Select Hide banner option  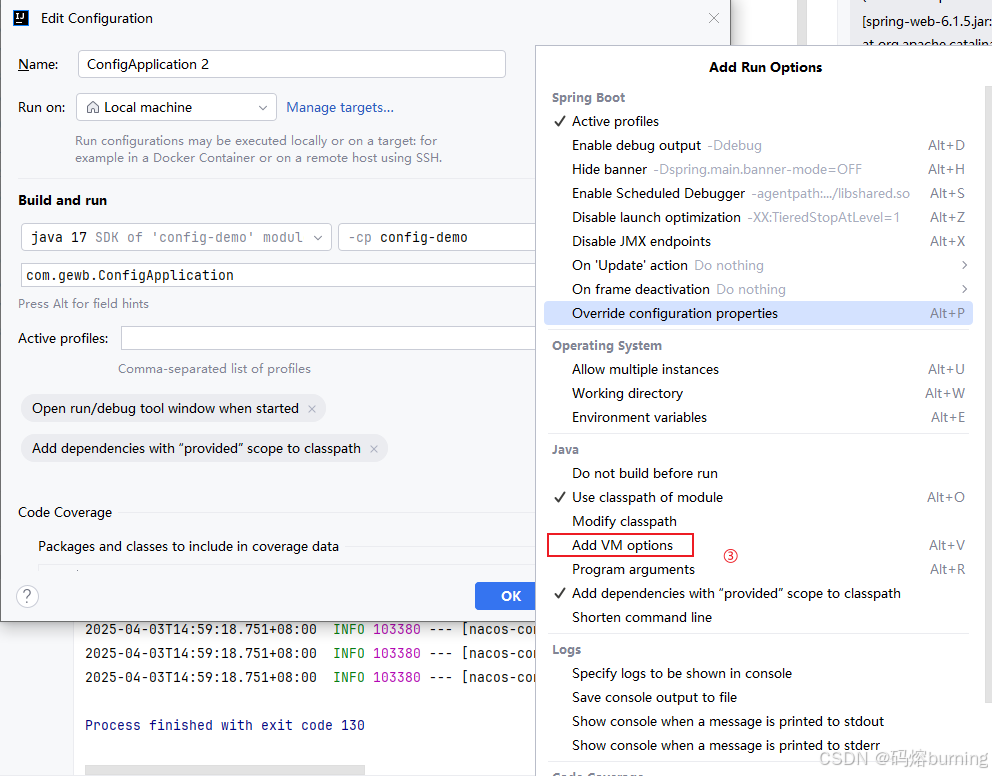[x=758, y=169]
